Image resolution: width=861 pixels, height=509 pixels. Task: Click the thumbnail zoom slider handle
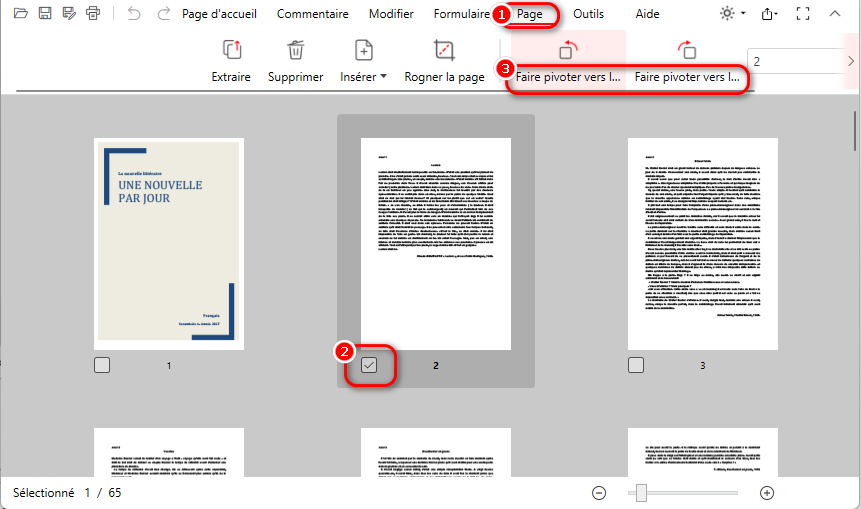(x=641, y=493)
